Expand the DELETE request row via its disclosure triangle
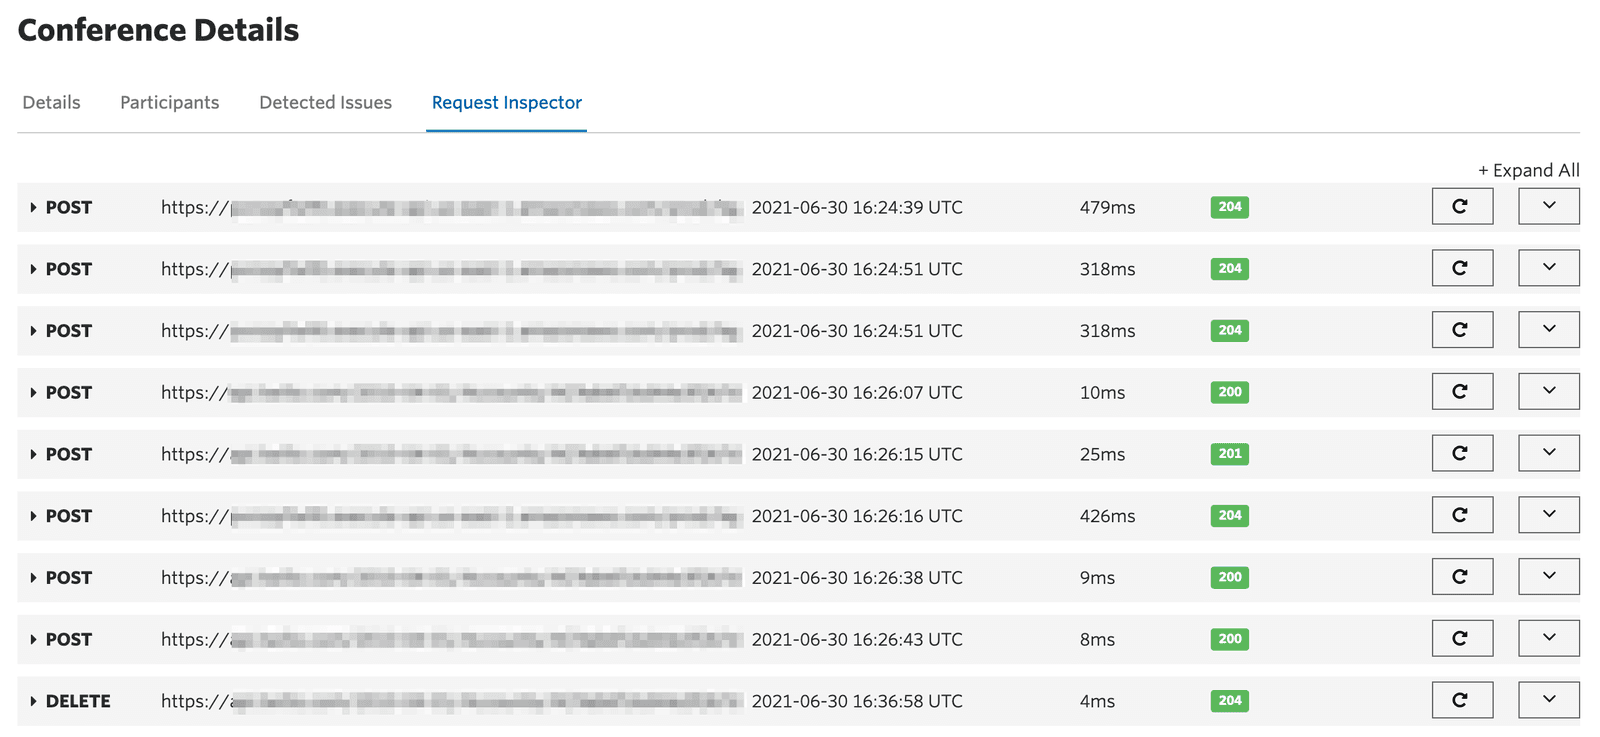Viewport: 1600px width, 737px height. pyautogui.click(x=33, y=700)
